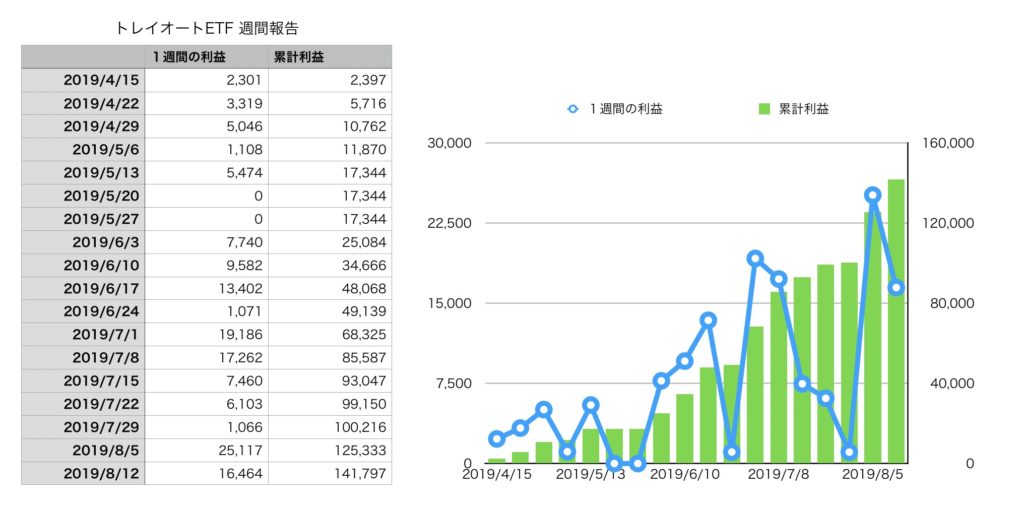The width and height of the screenshot is (1024, 506).
Task: Select date cell 2019/4/22
Action: pos(83,103)
